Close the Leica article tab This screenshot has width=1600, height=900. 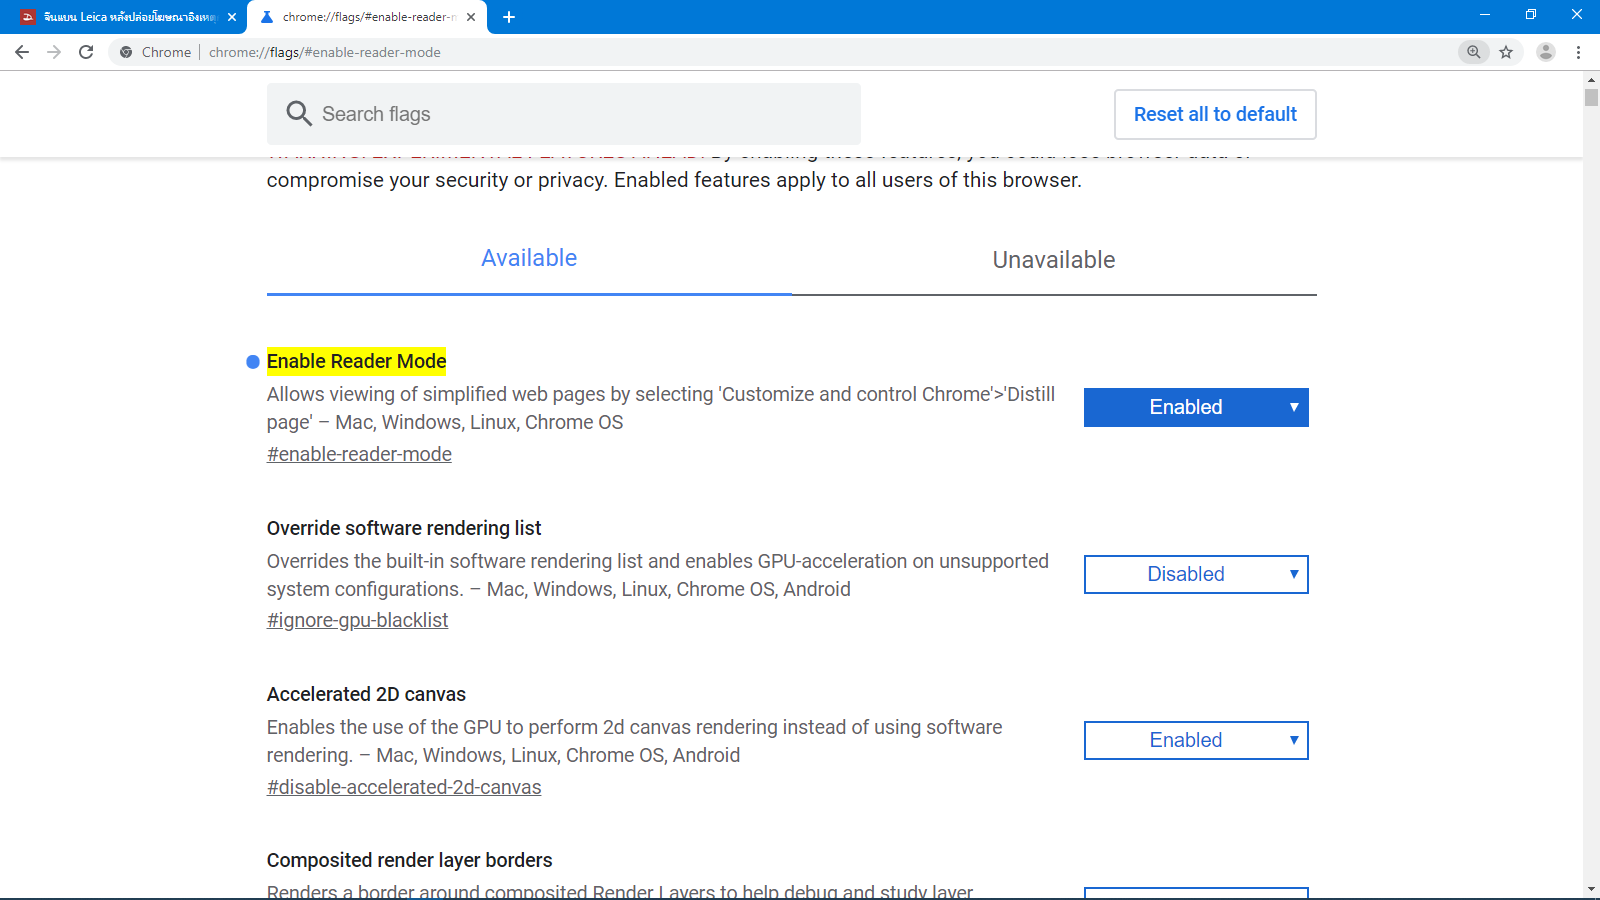point(232,17)
